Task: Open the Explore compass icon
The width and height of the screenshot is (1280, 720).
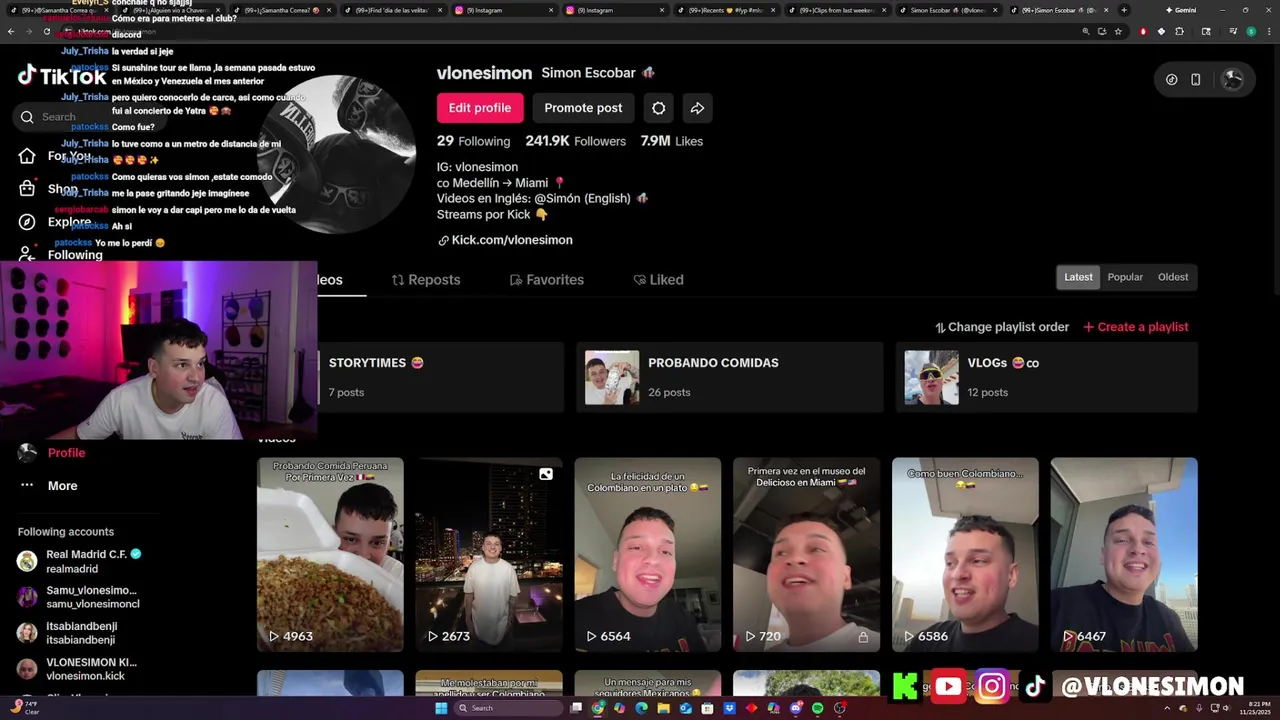Action: (x=27, y=222)
